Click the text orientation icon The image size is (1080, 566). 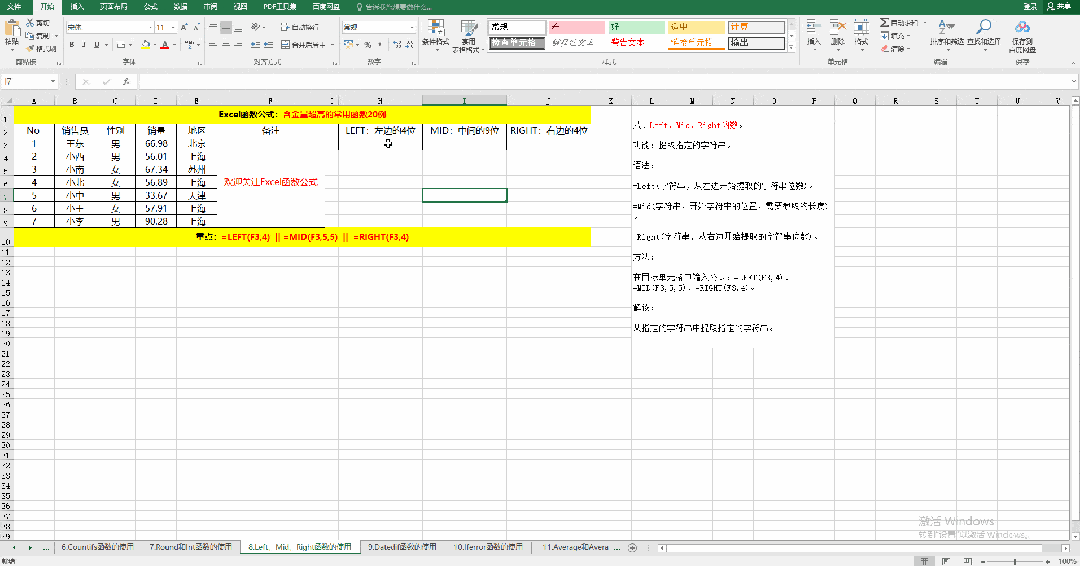(x=256, y=27)
